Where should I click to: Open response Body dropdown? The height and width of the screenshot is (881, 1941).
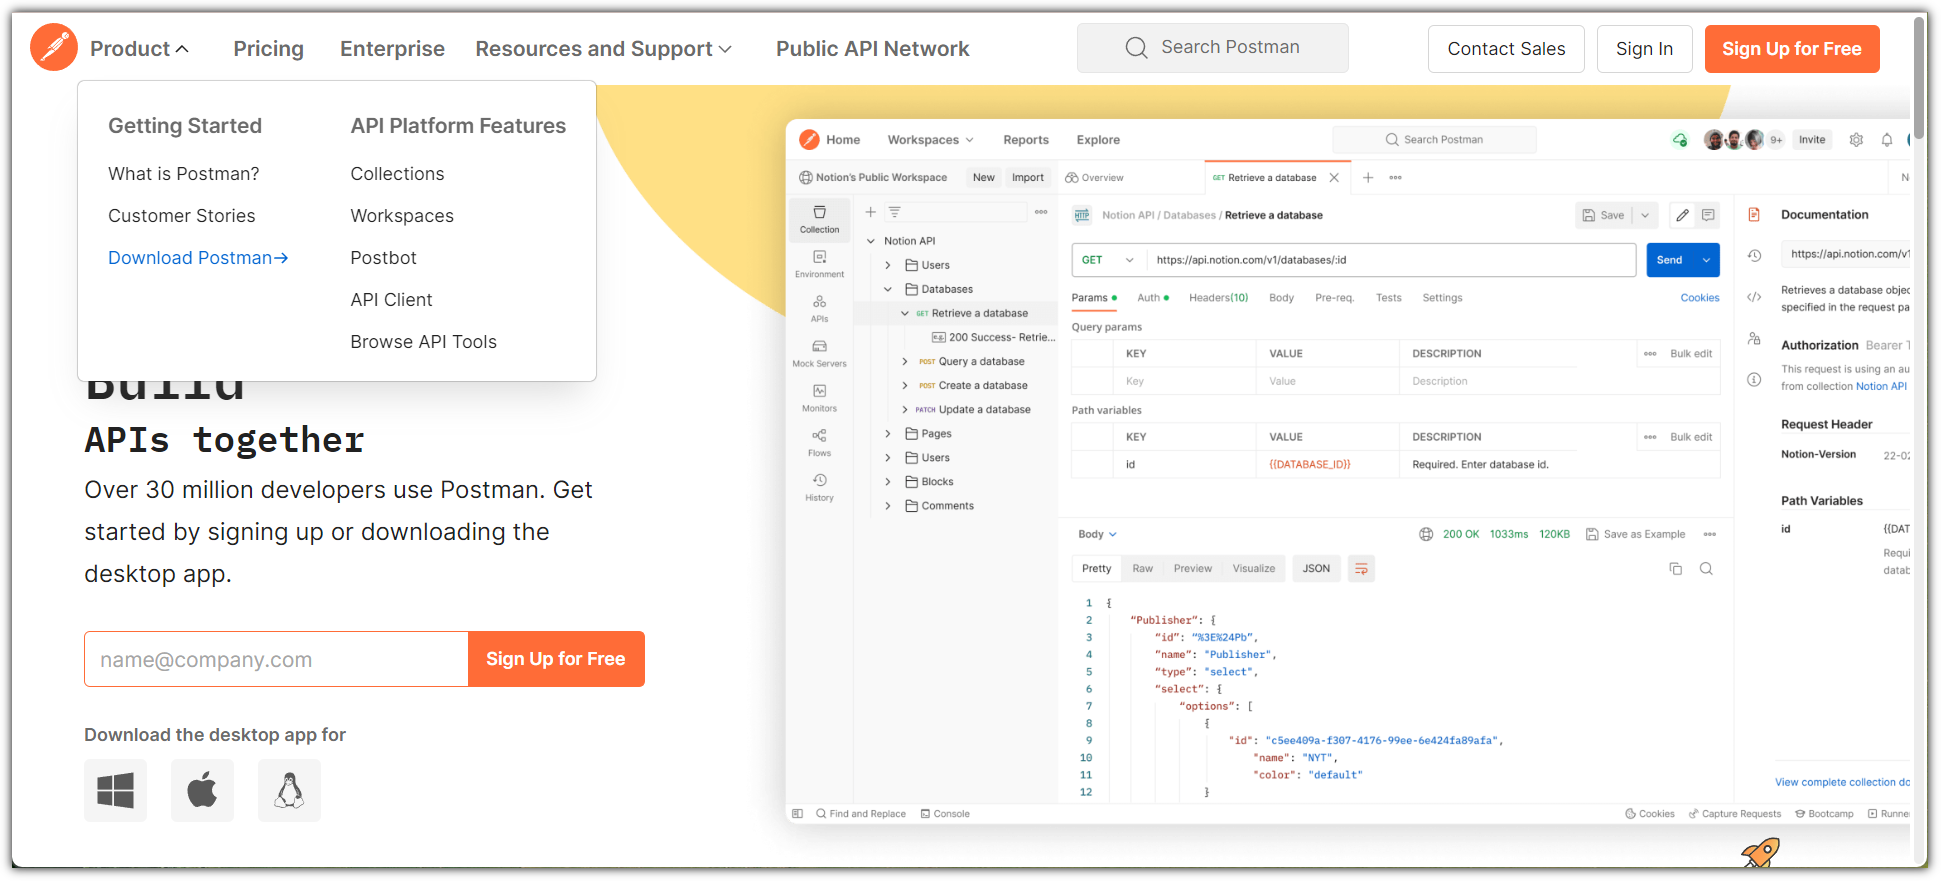point(1097,534)
